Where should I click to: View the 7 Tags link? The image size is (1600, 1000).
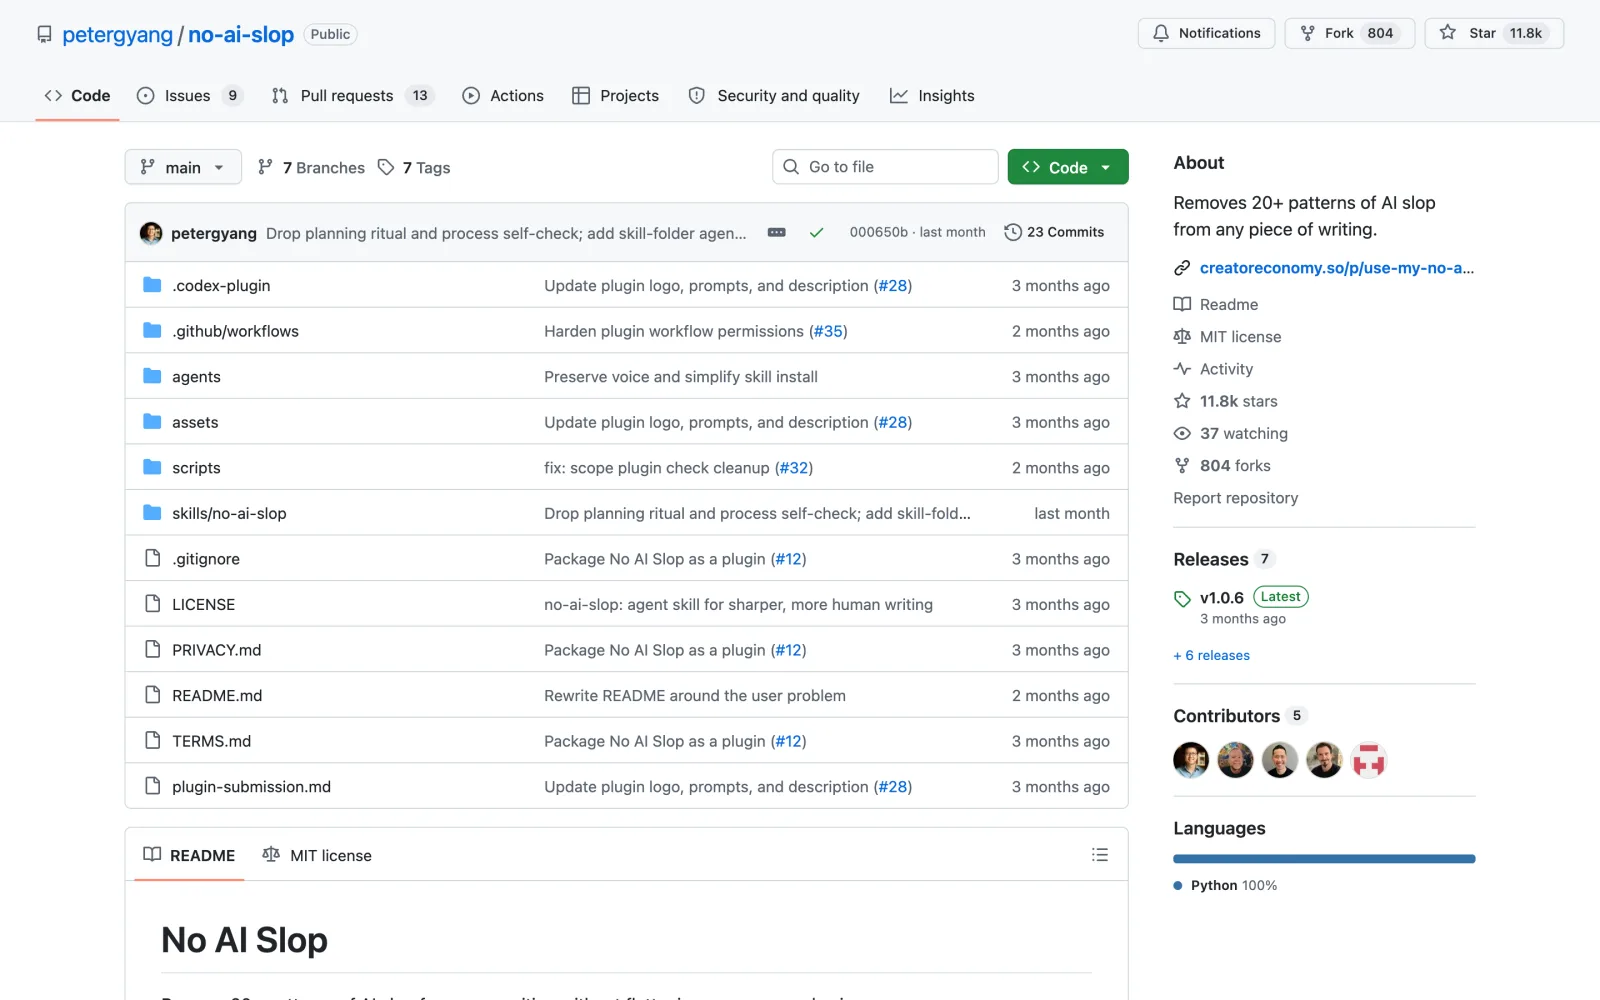tap(414, 167)
